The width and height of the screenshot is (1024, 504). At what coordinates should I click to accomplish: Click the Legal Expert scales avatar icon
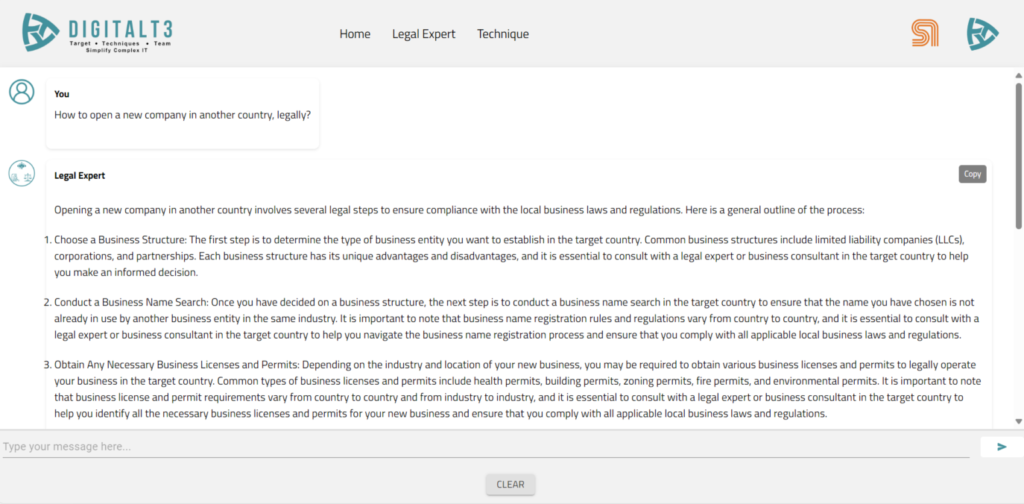tap(21, 174)
